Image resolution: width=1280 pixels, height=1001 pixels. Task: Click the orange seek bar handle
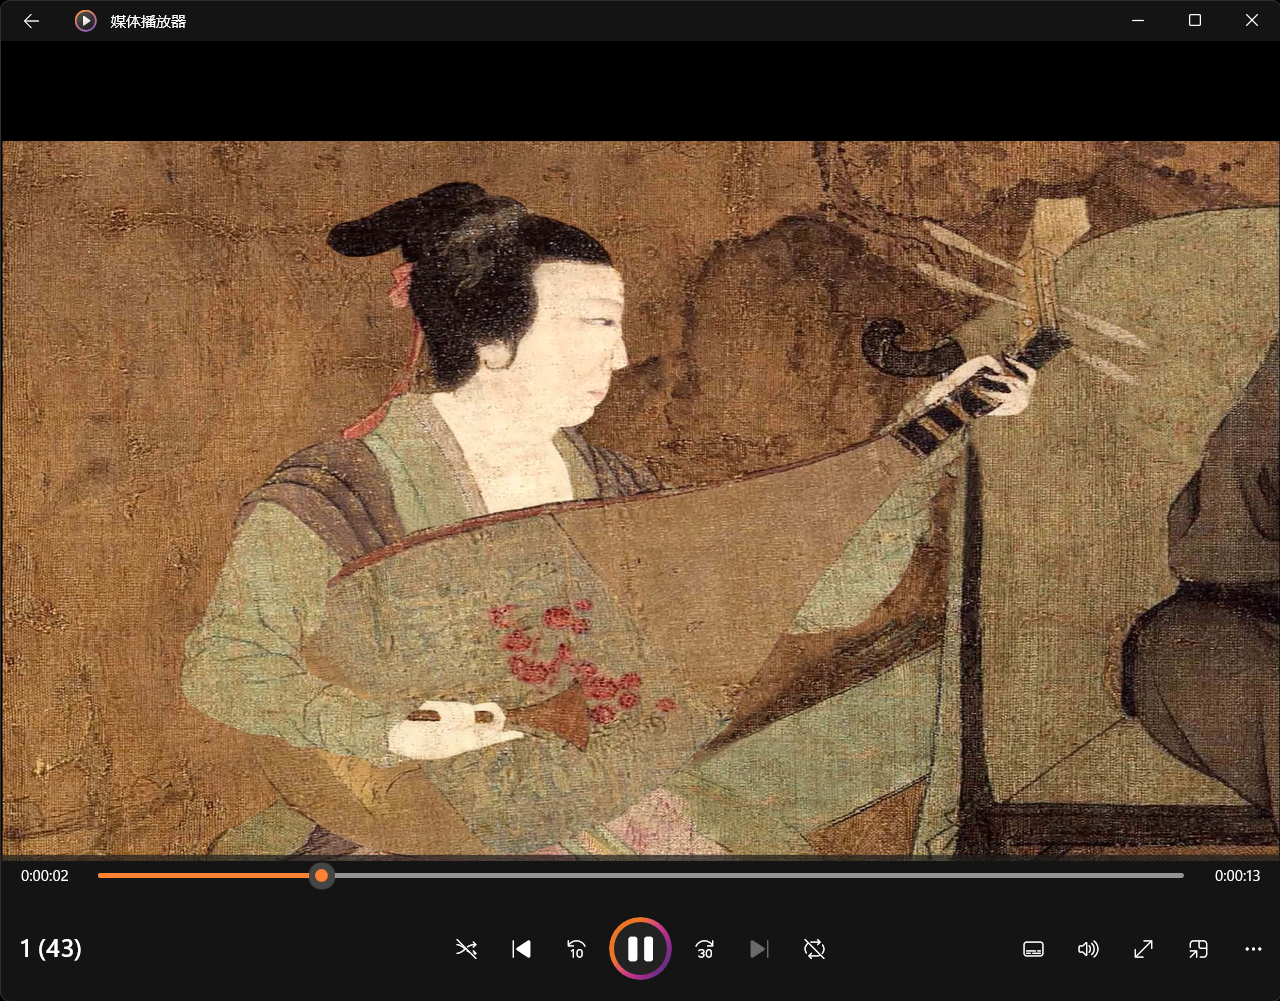point(321,876)
